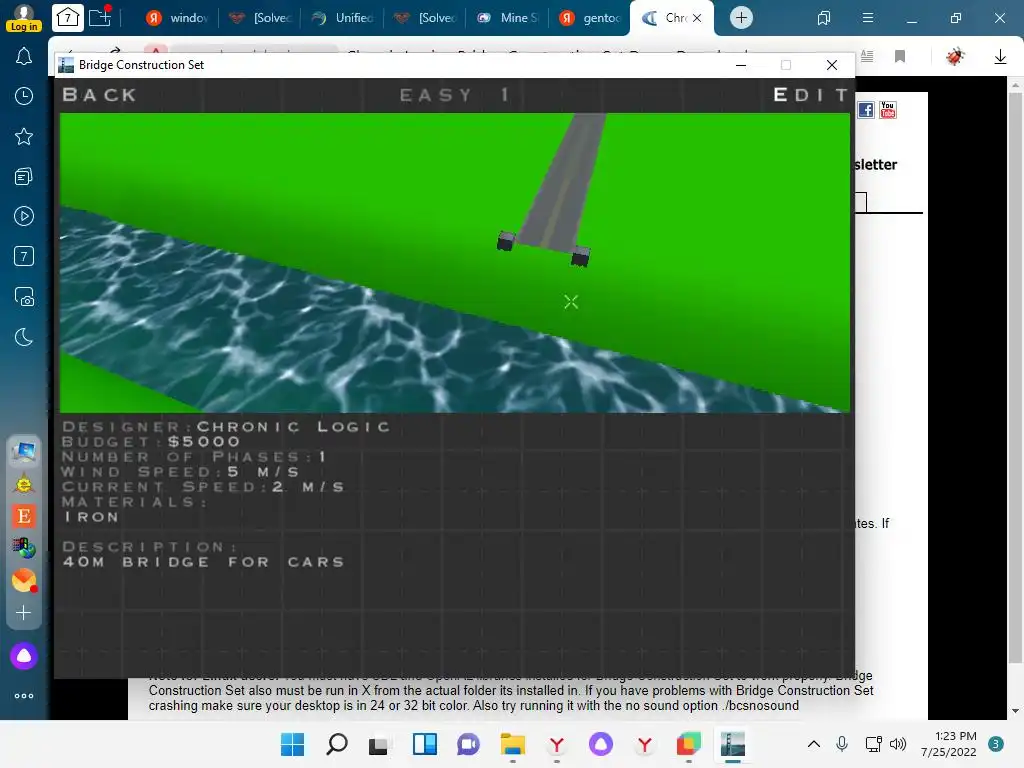The height and width of the screenshot is (768, 1024).
Task: Open screenshot capture icon in sidebar
Action: 24,296
